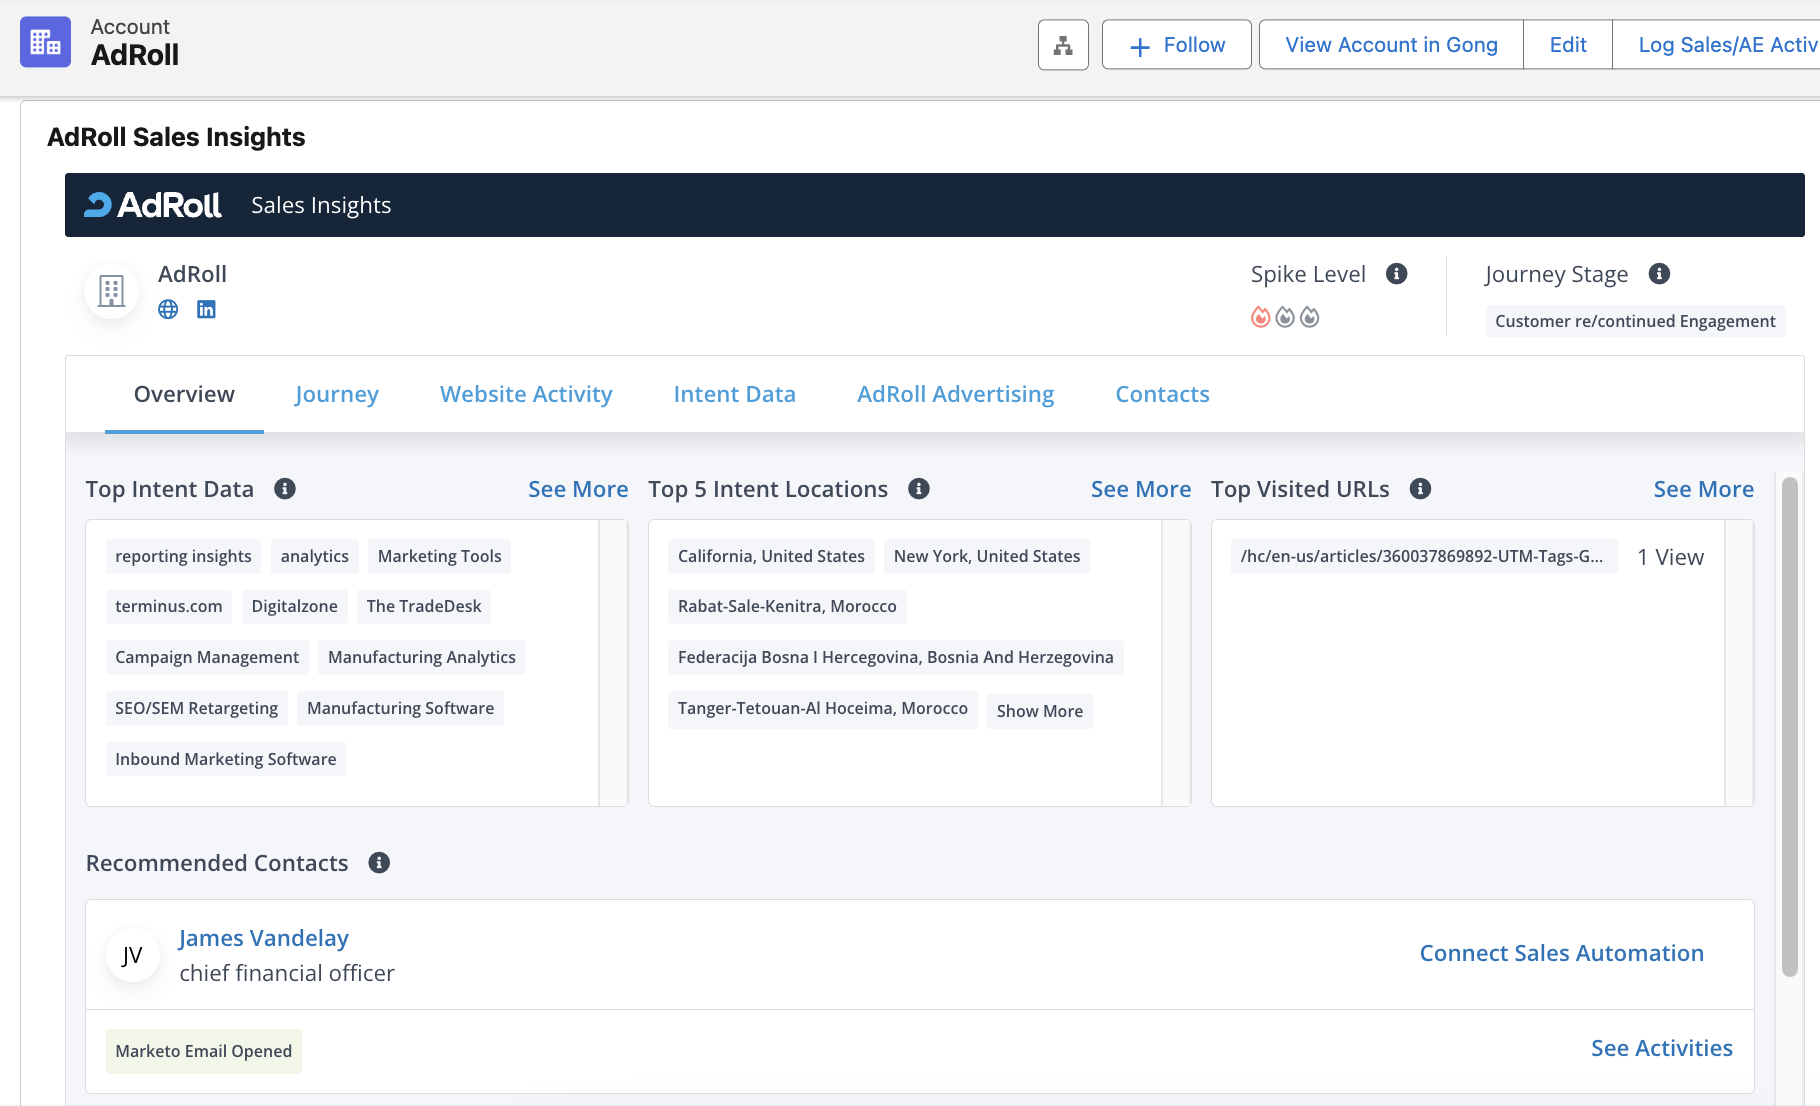Click the purple Account building icon

45,42
